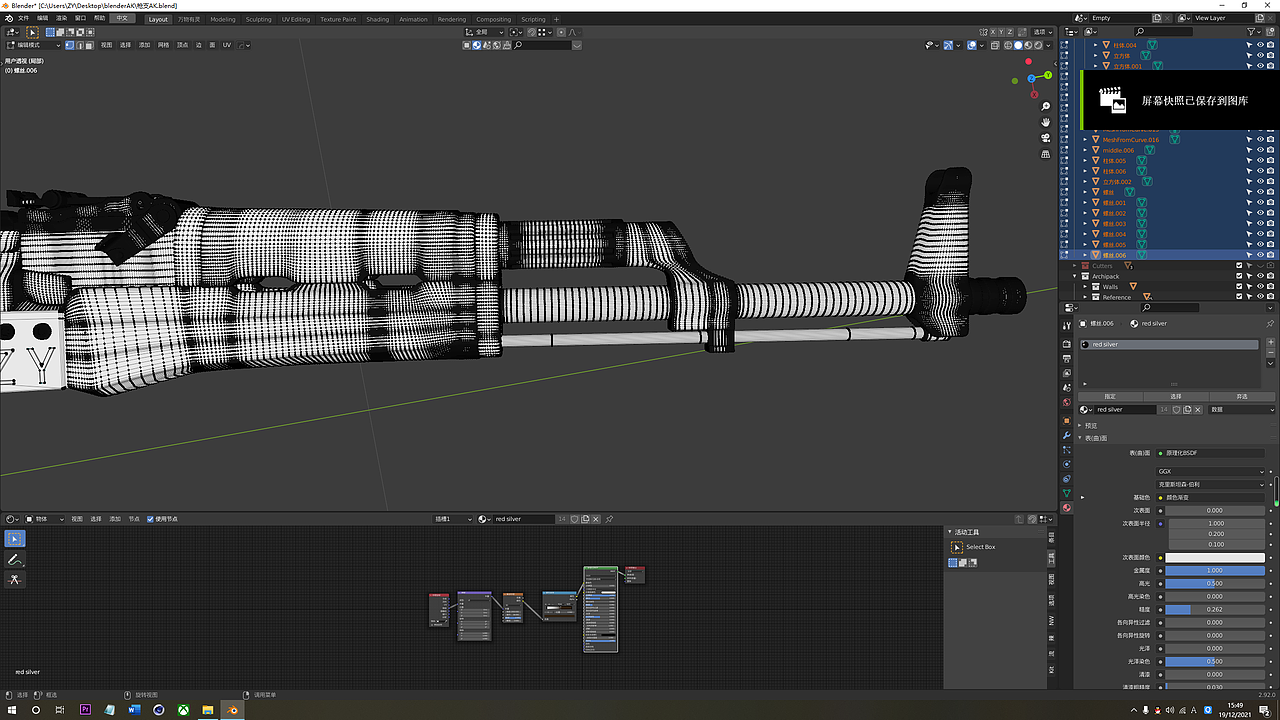1280x720 pixels.
Task: Open the GGX distribution dropdown
Action: click(x=1210, y=471)
